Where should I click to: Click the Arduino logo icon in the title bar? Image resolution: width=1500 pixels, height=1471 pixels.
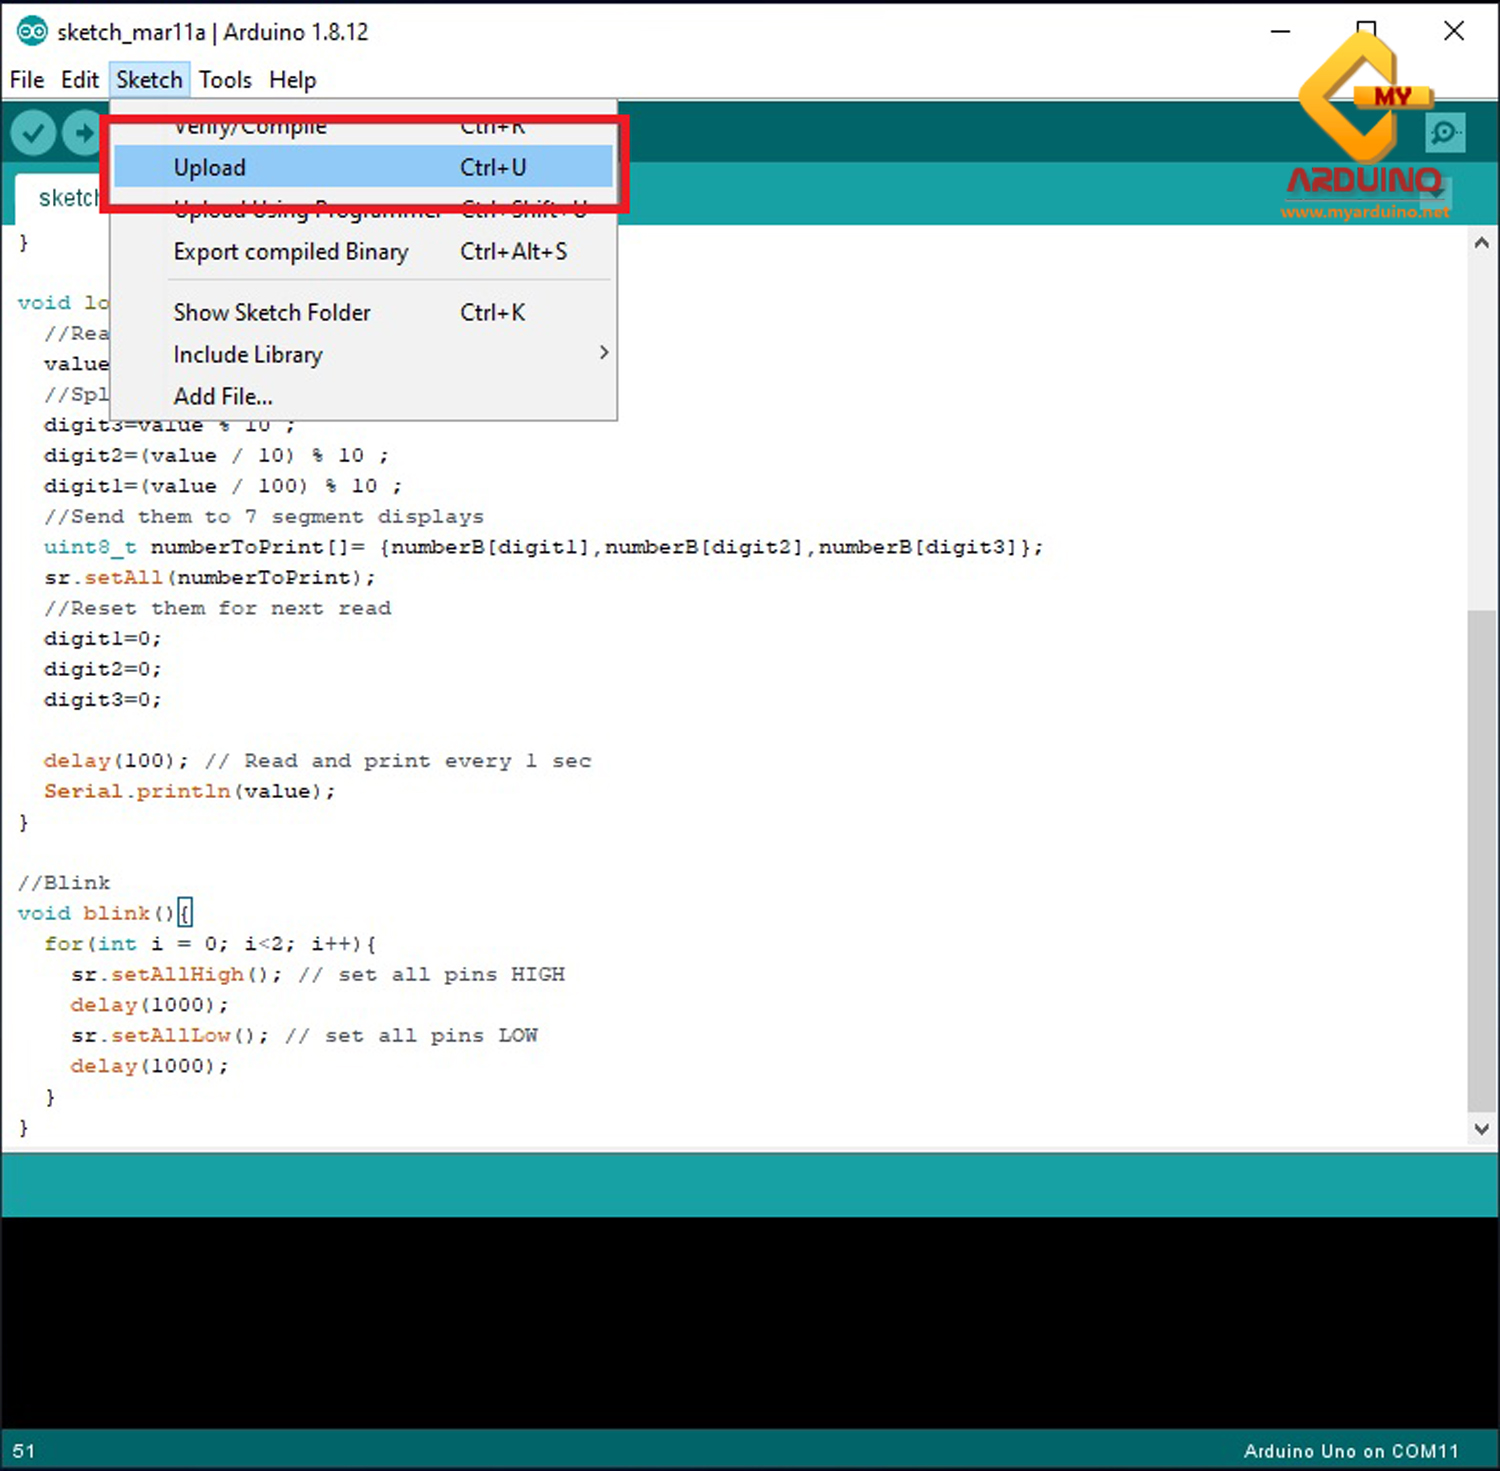pyautogui.click(x=31, y=31)
